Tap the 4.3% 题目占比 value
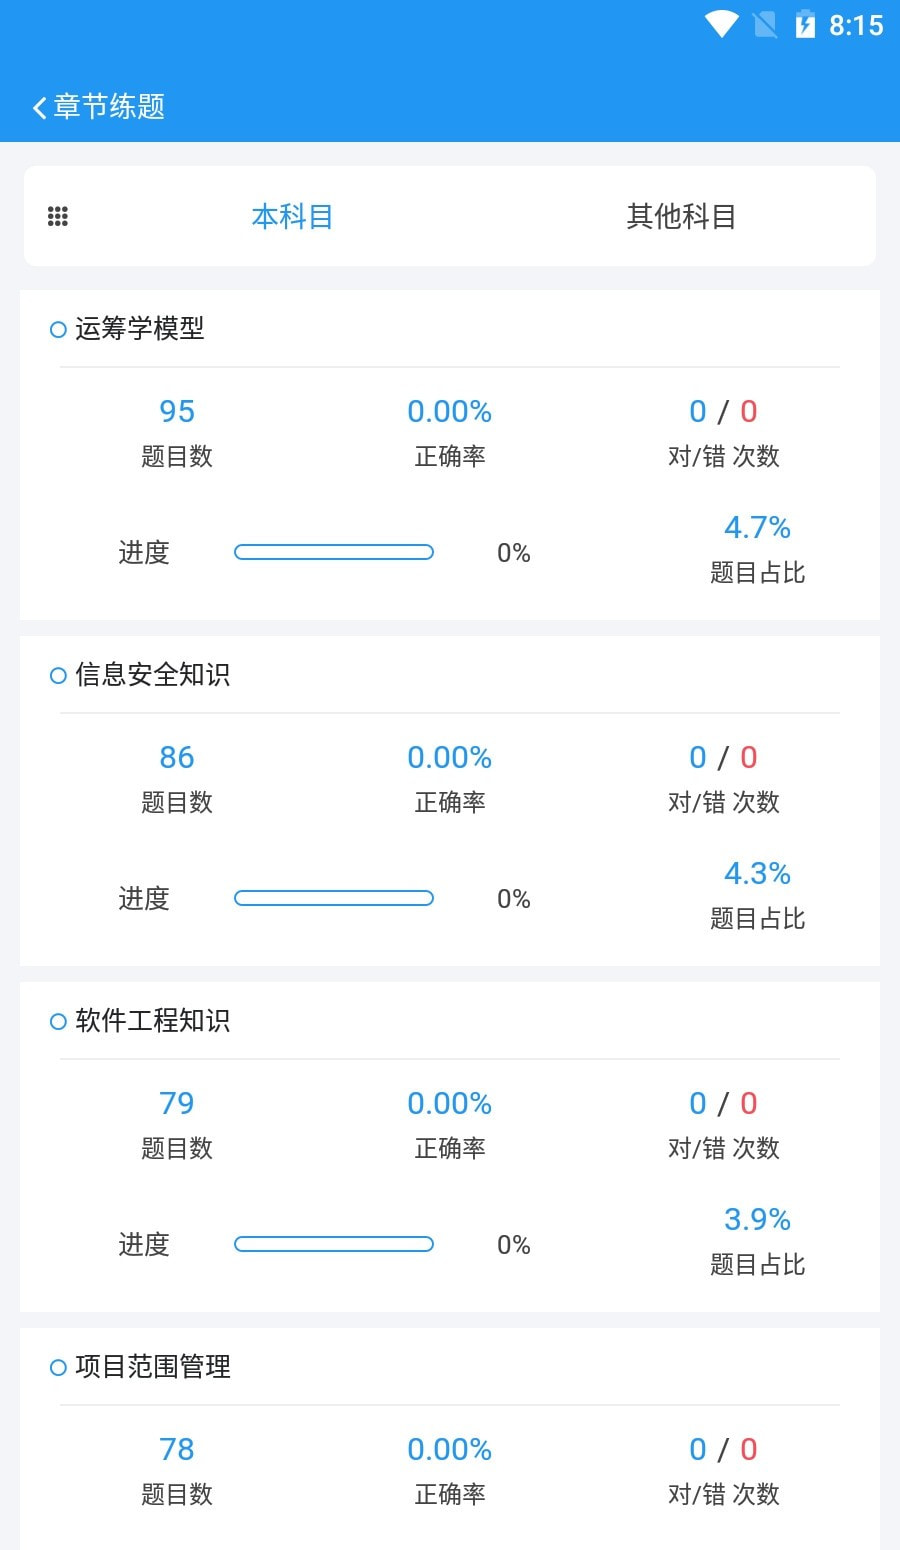The width and height of the screenshot is (900, 1550). [x=757, y=874]
